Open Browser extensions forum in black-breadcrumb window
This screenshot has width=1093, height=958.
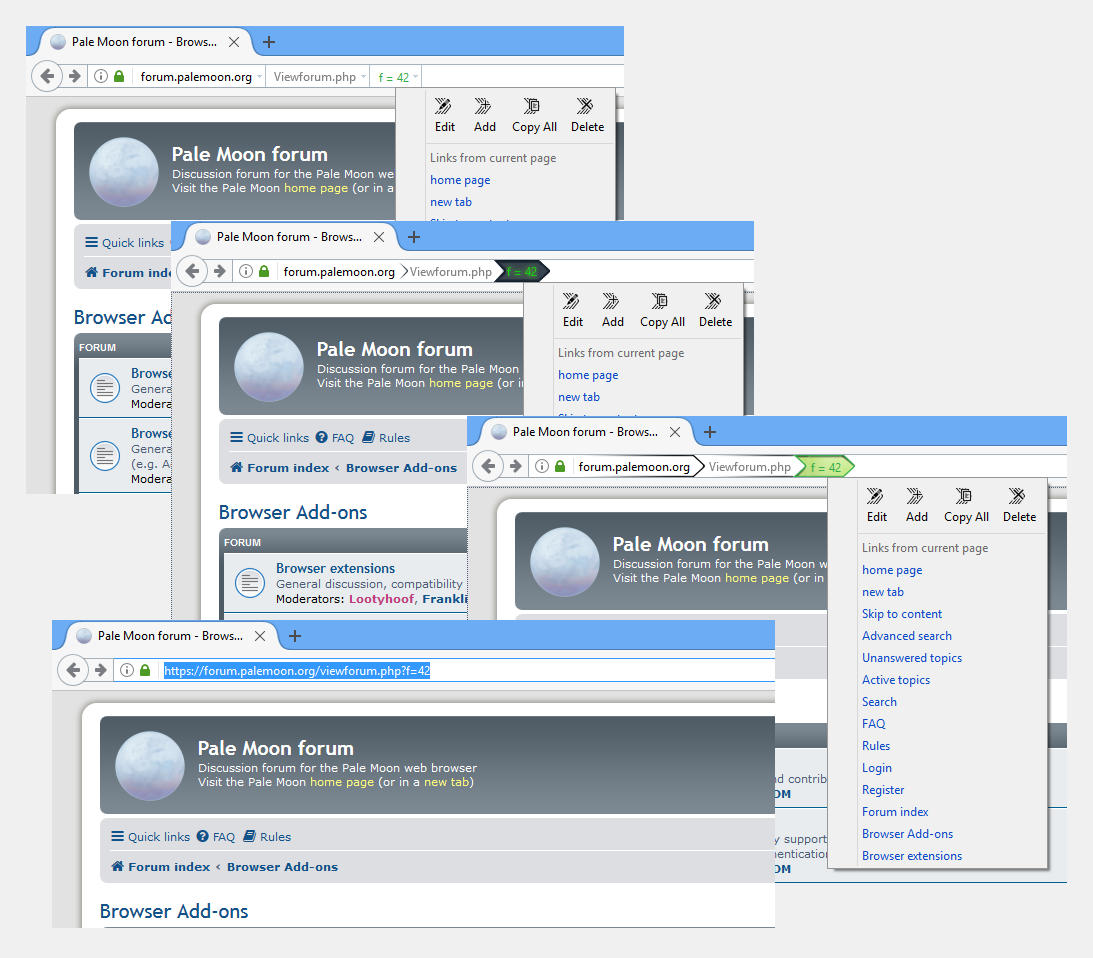tap(335, 568)
